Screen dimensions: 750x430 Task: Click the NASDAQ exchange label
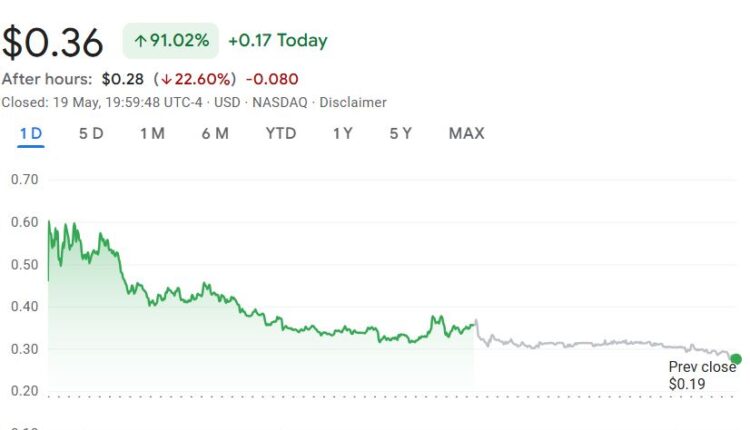(x=281, y=102)
